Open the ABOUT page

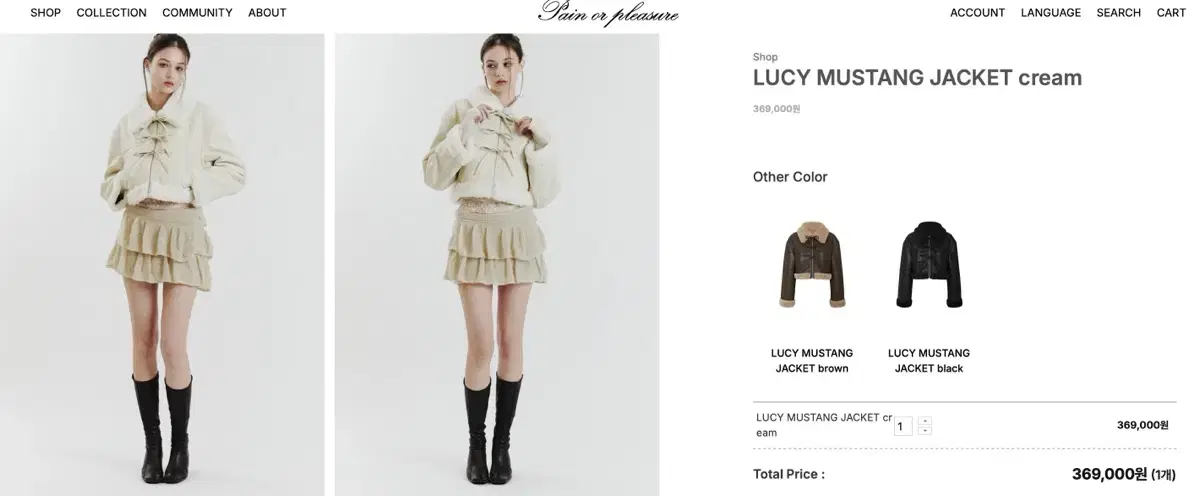tap(267, 13)
